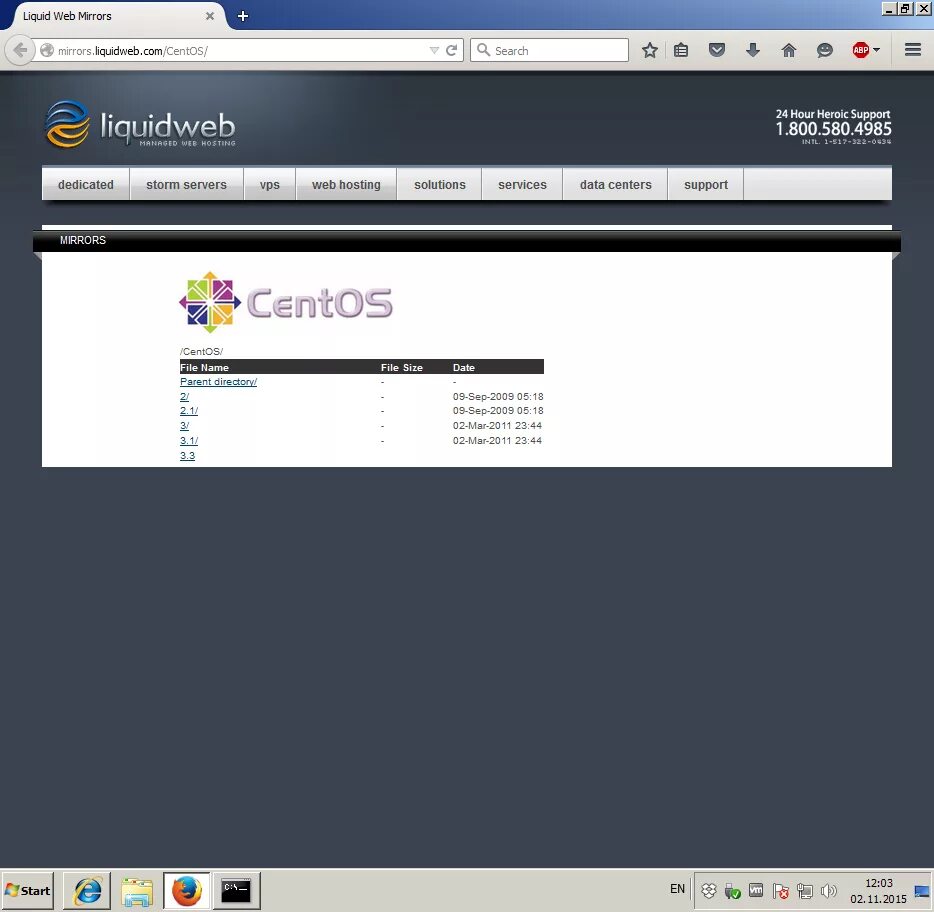Open the URL history dropdown arrow
This screenshot has width=934, height=912.
tap(434, 51)
